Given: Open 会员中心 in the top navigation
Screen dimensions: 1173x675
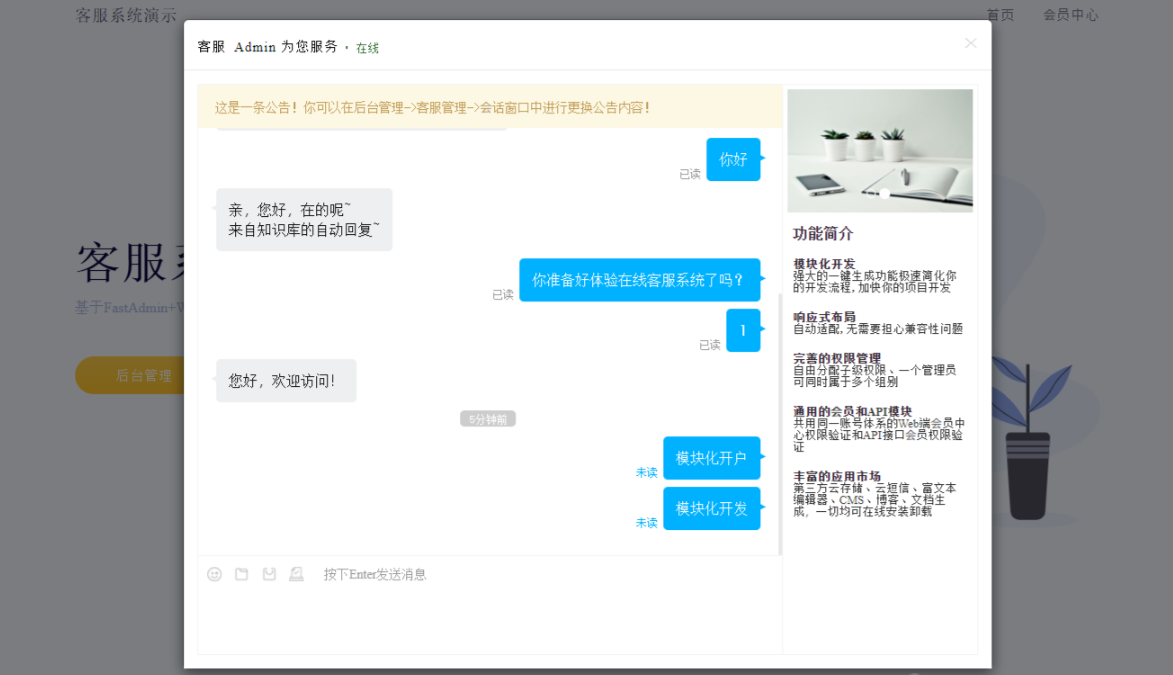Looking at the screenshot, I should coord(1070,15).
